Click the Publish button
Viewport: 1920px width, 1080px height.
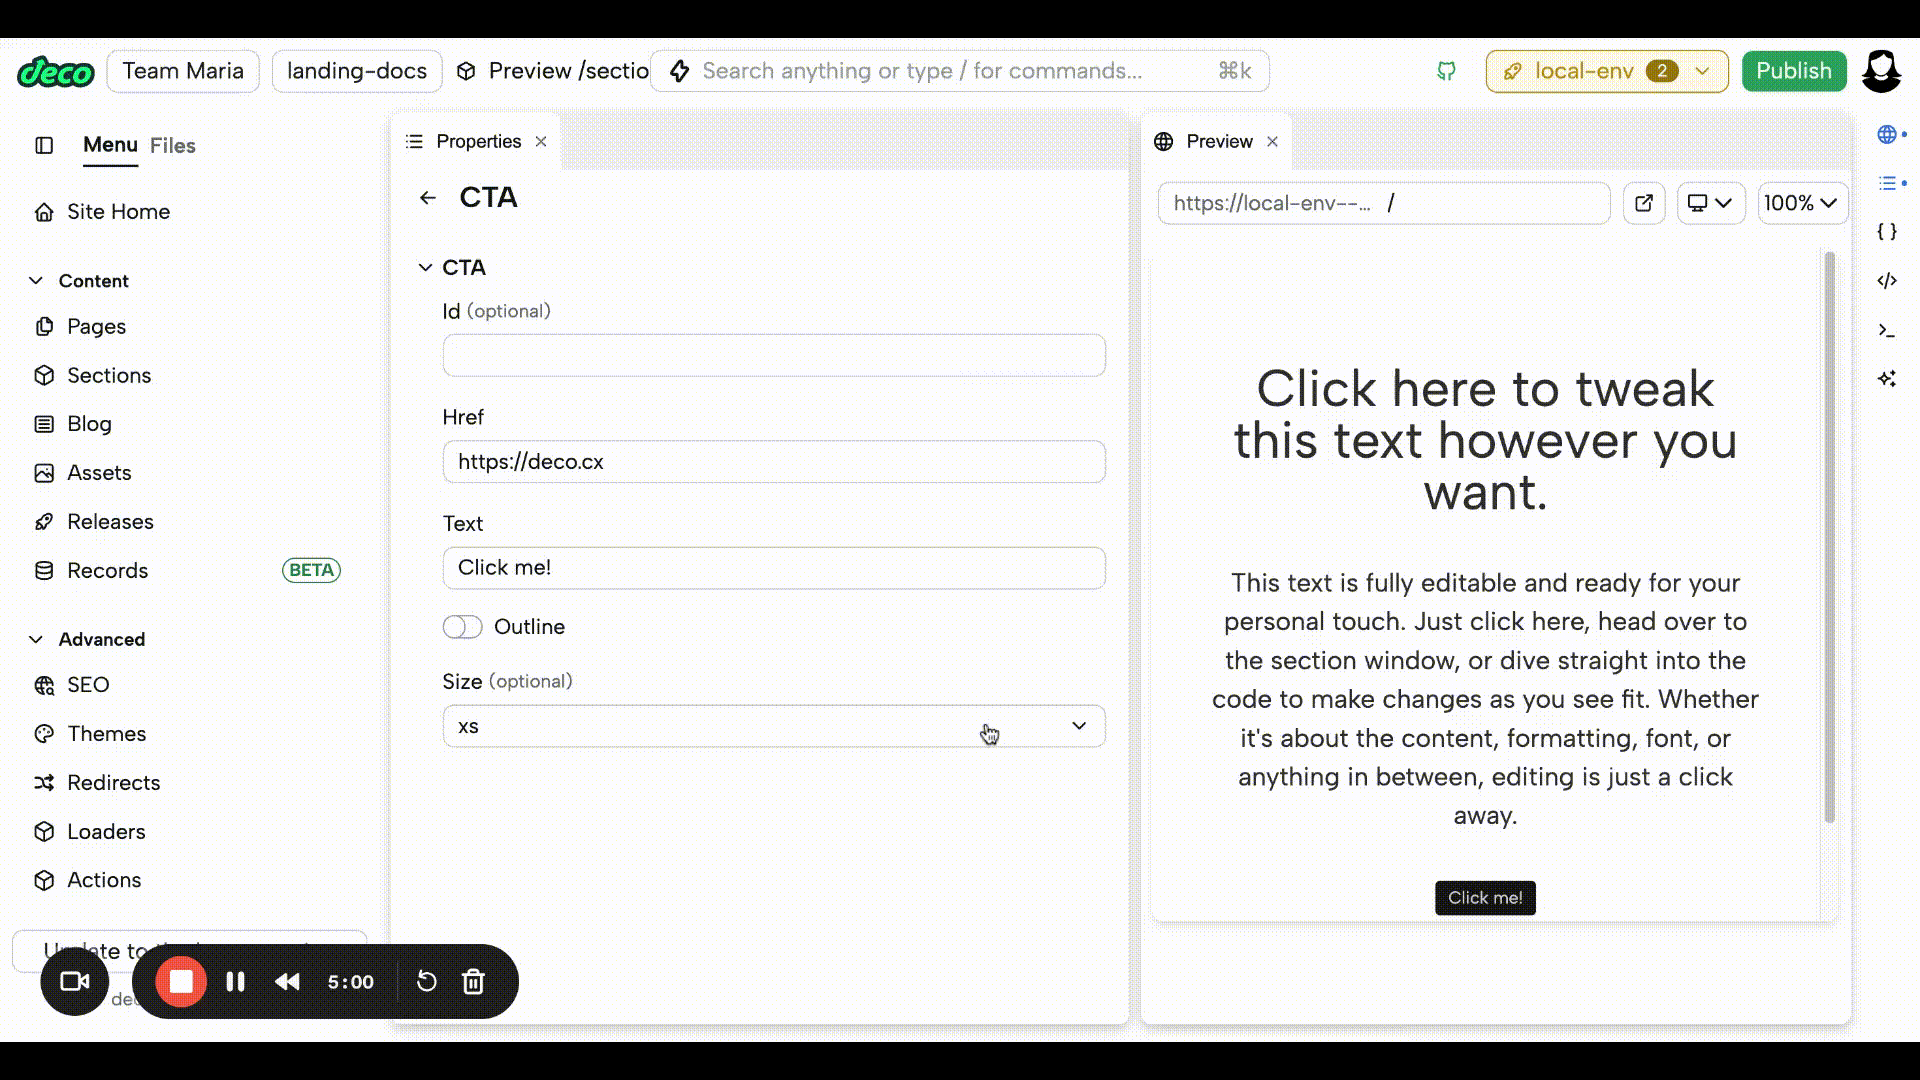pyautogui.click(x=1792, y=71)
